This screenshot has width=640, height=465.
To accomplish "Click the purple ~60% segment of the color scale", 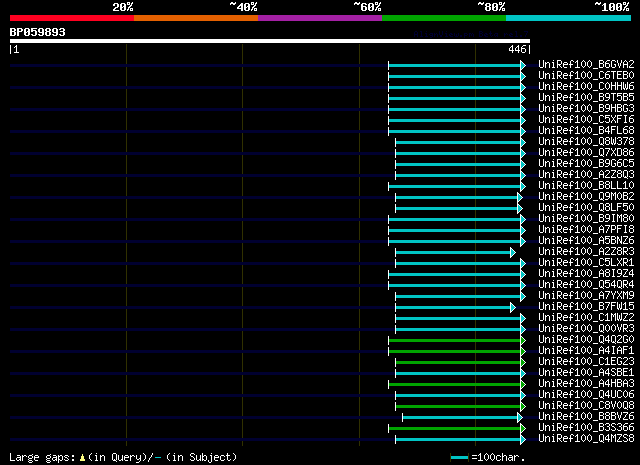I will pyautogui.click(x=320, y=18).
